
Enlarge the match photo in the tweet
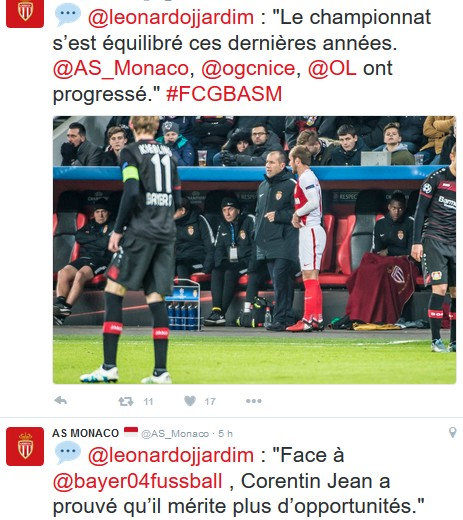click(x=254, y=250)
